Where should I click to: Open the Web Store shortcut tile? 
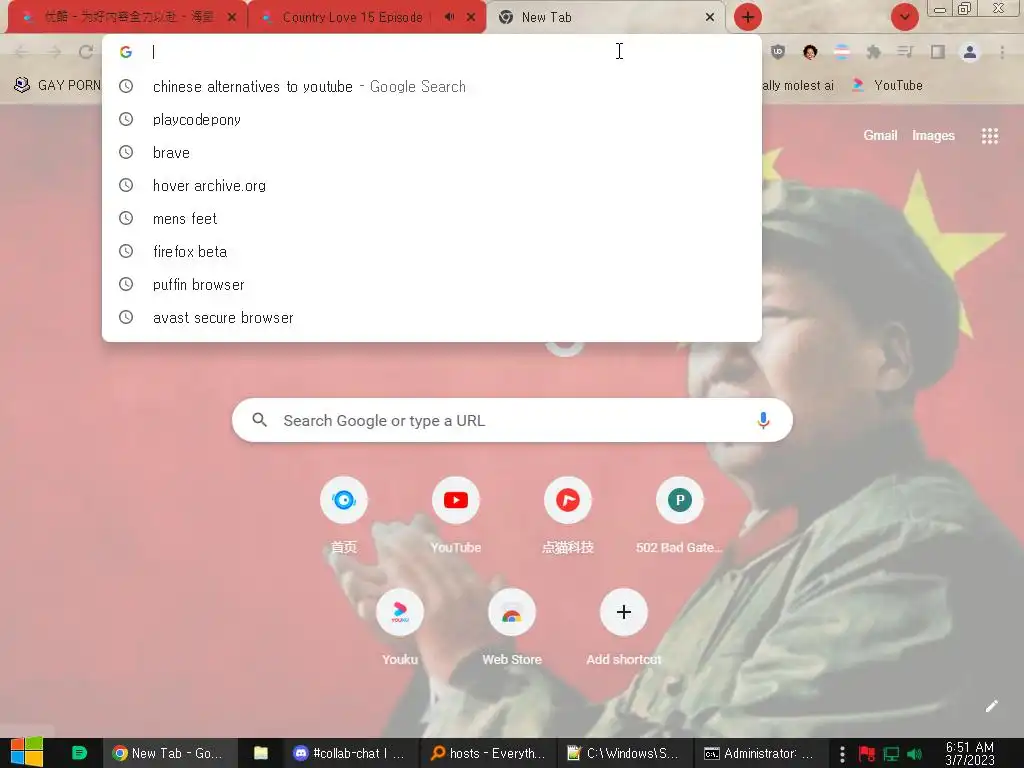tap(512, 628)
